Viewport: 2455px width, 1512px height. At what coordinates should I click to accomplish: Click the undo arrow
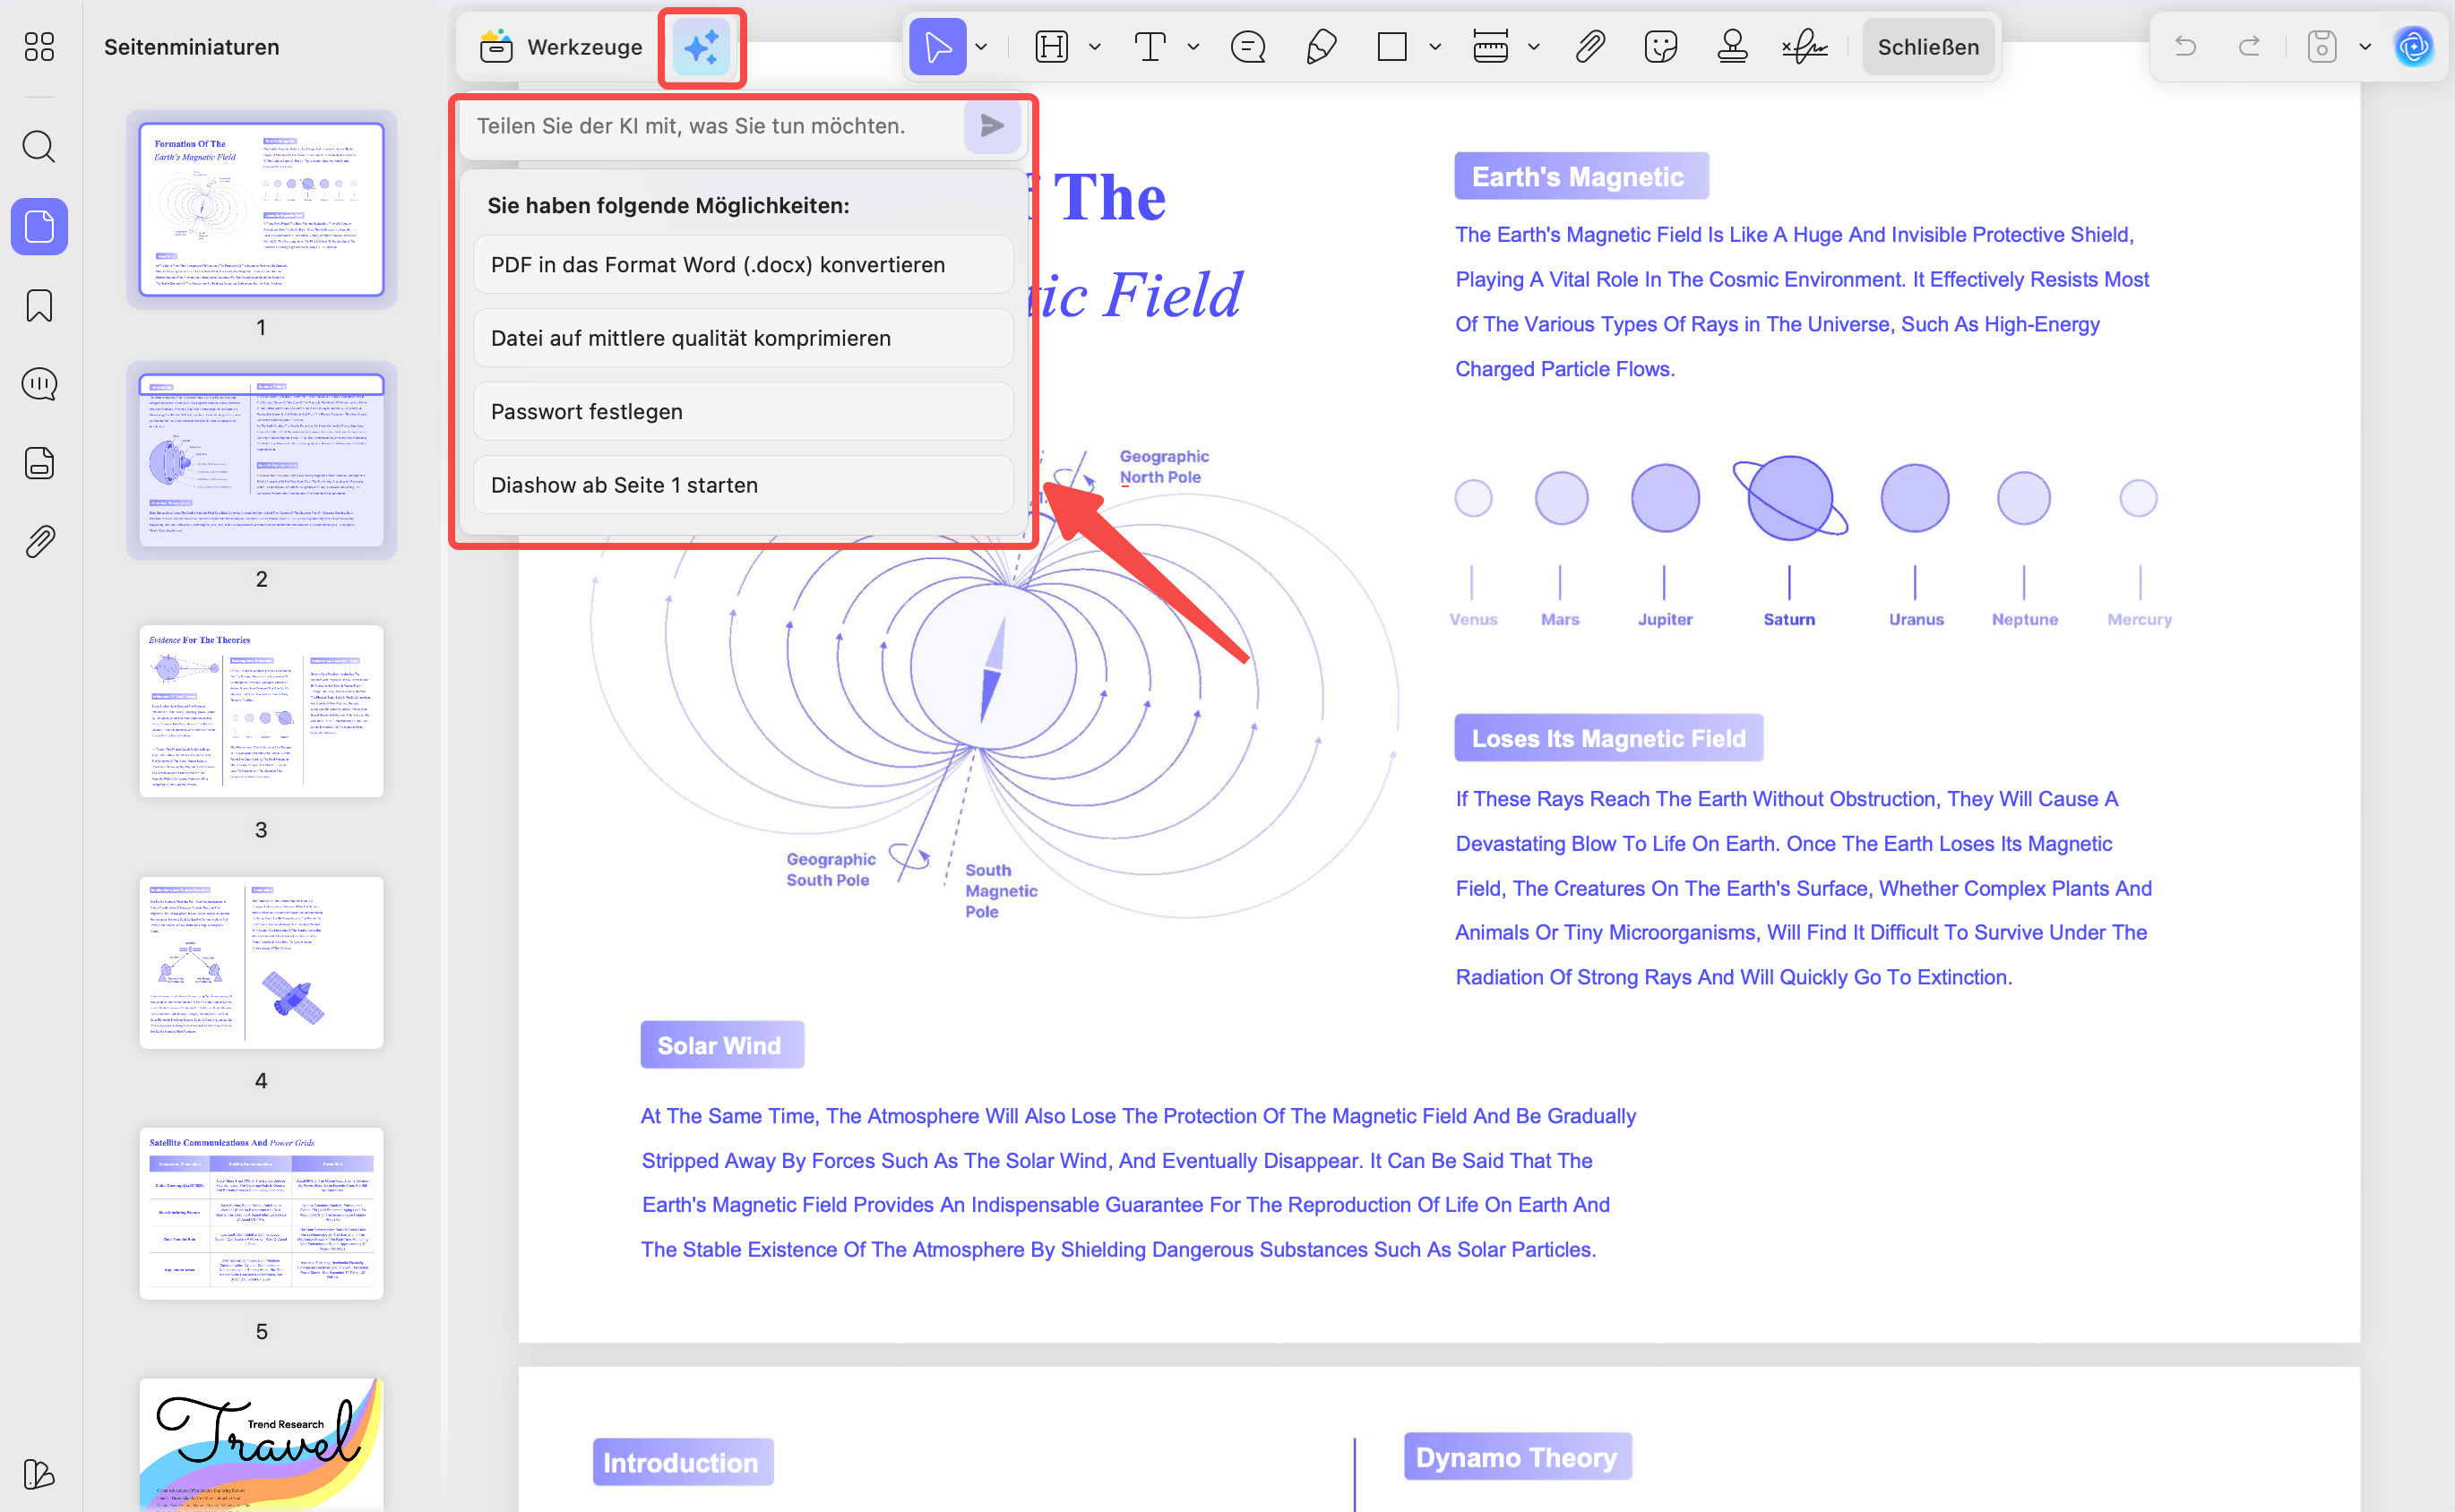2186,46
